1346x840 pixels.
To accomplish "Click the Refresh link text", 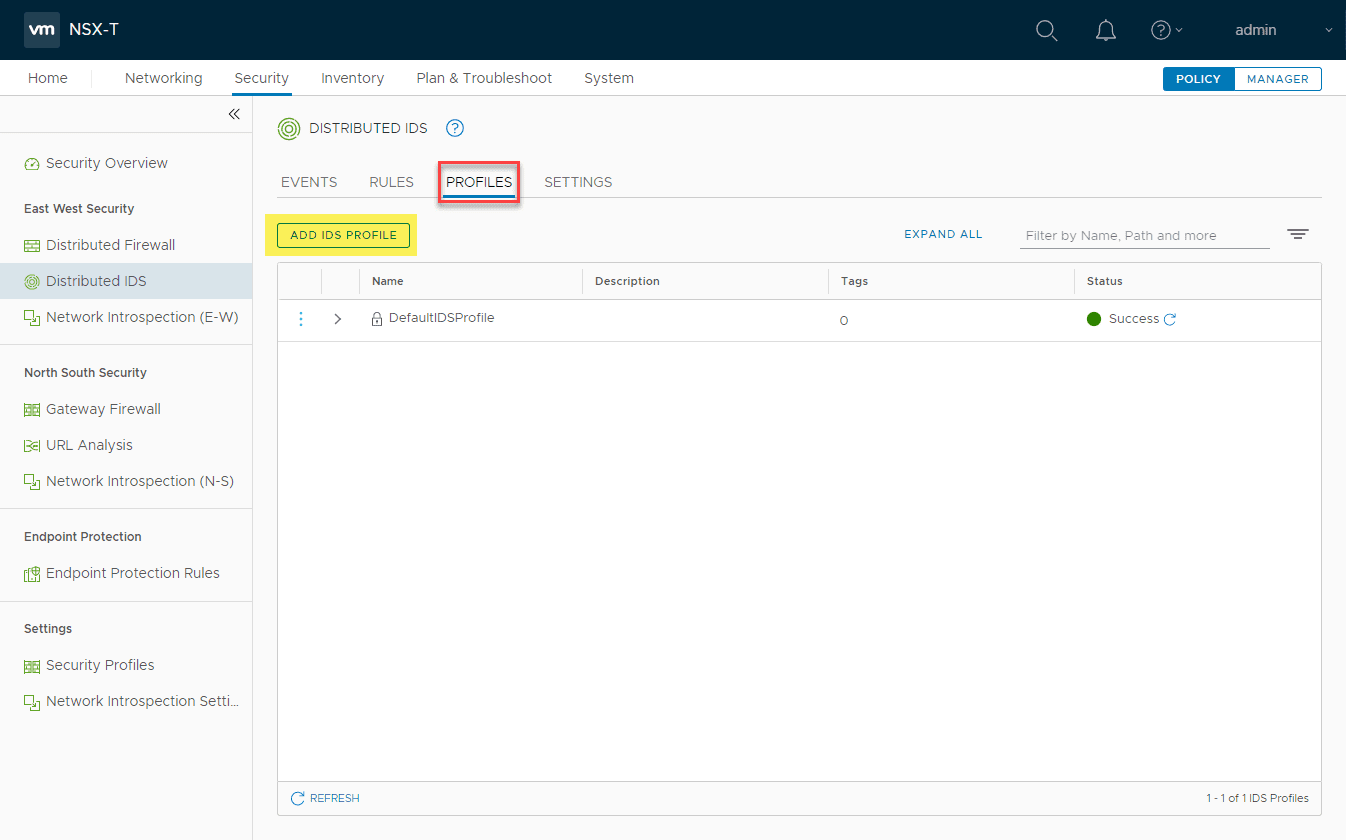I will [x=335, y=798].
